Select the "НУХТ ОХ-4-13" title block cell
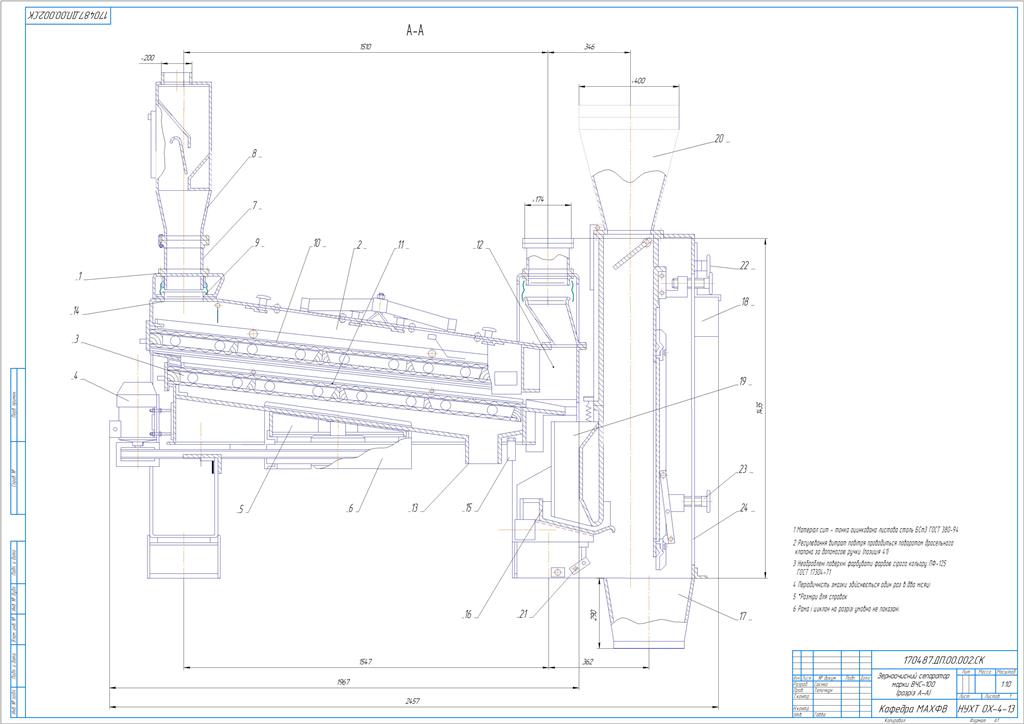The height and width of the screenshot is (724, 1024). [987, 708]
